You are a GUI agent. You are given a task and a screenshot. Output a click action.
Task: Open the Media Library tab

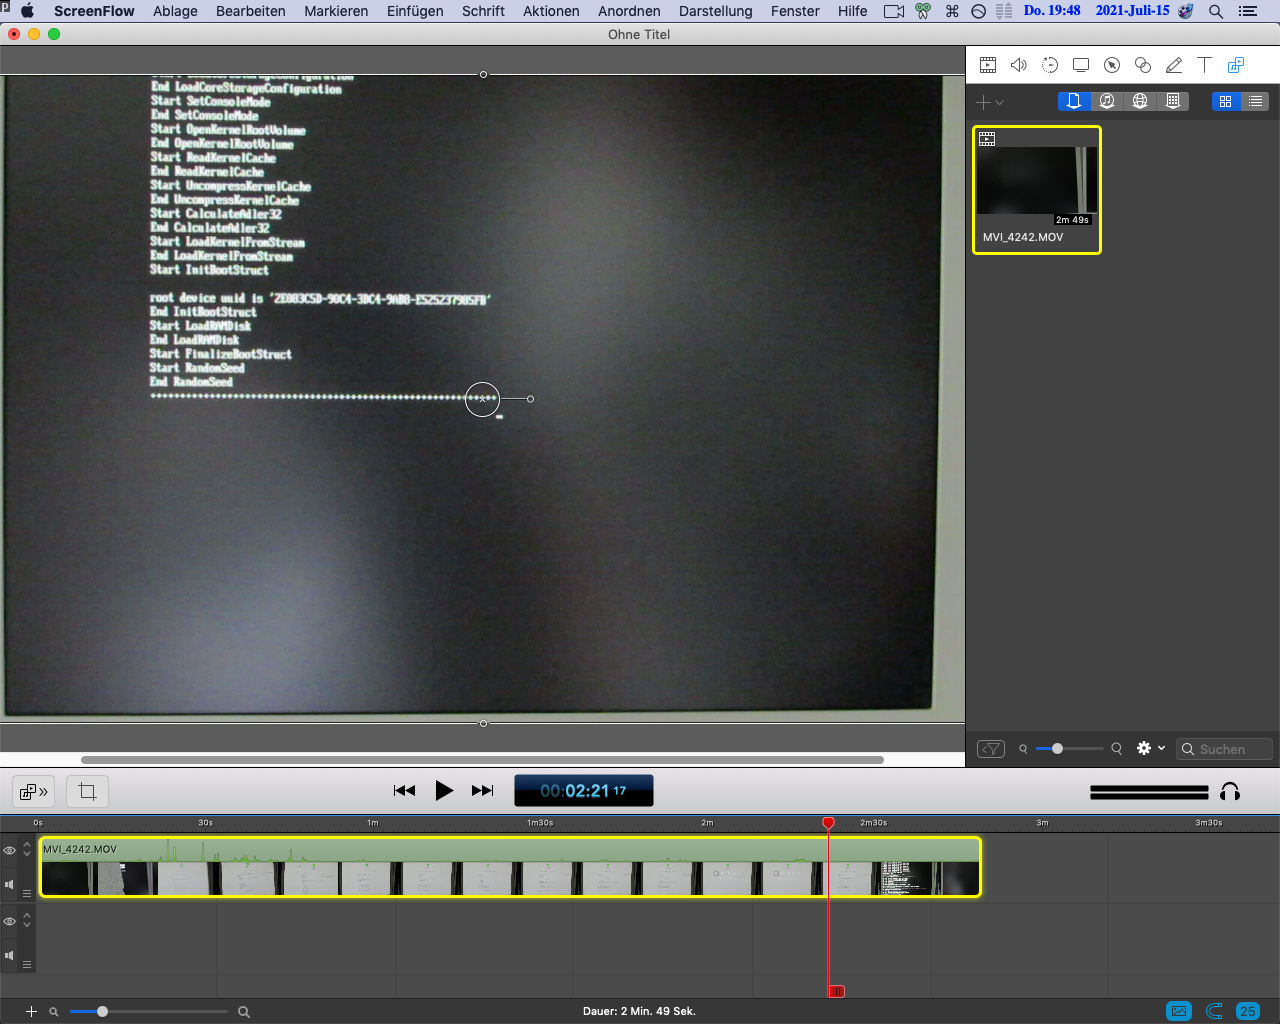(x=1236, y=65)
